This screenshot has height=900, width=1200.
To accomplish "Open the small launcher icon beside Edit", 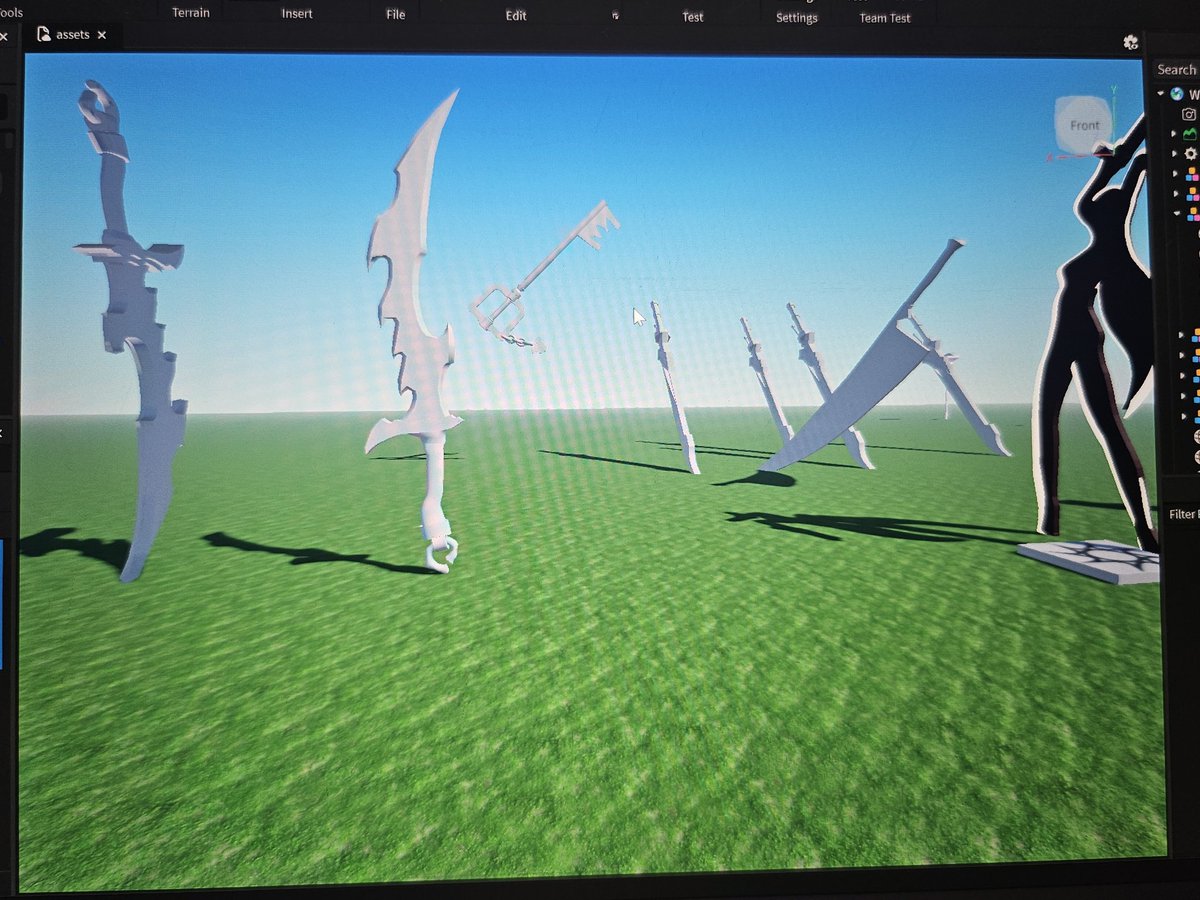I will pos(615,16).
